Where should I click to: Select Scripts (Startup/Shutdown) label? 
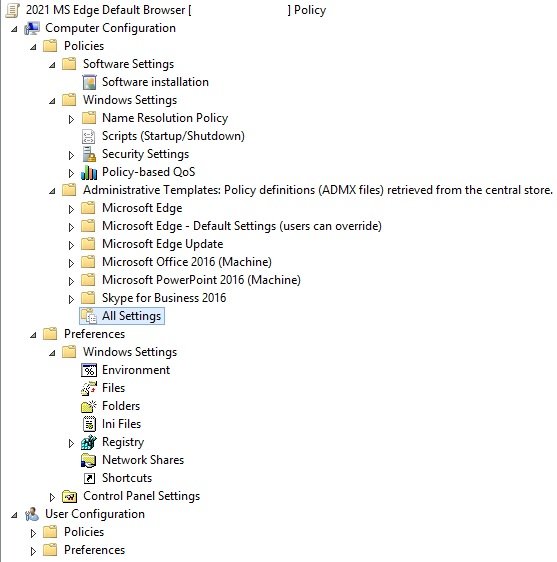click(x=173, y=136)
